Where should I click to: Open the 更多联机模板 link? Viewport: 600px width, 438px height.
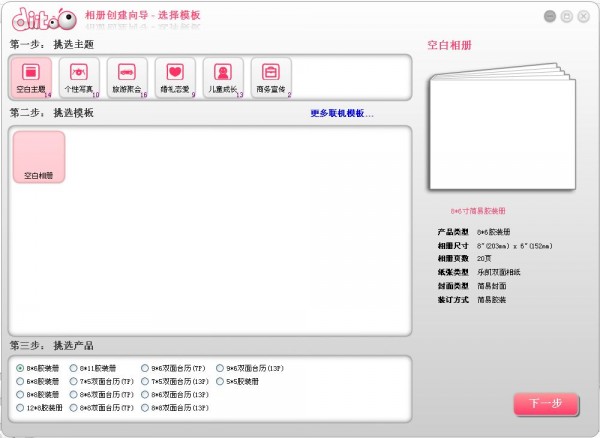341,113
